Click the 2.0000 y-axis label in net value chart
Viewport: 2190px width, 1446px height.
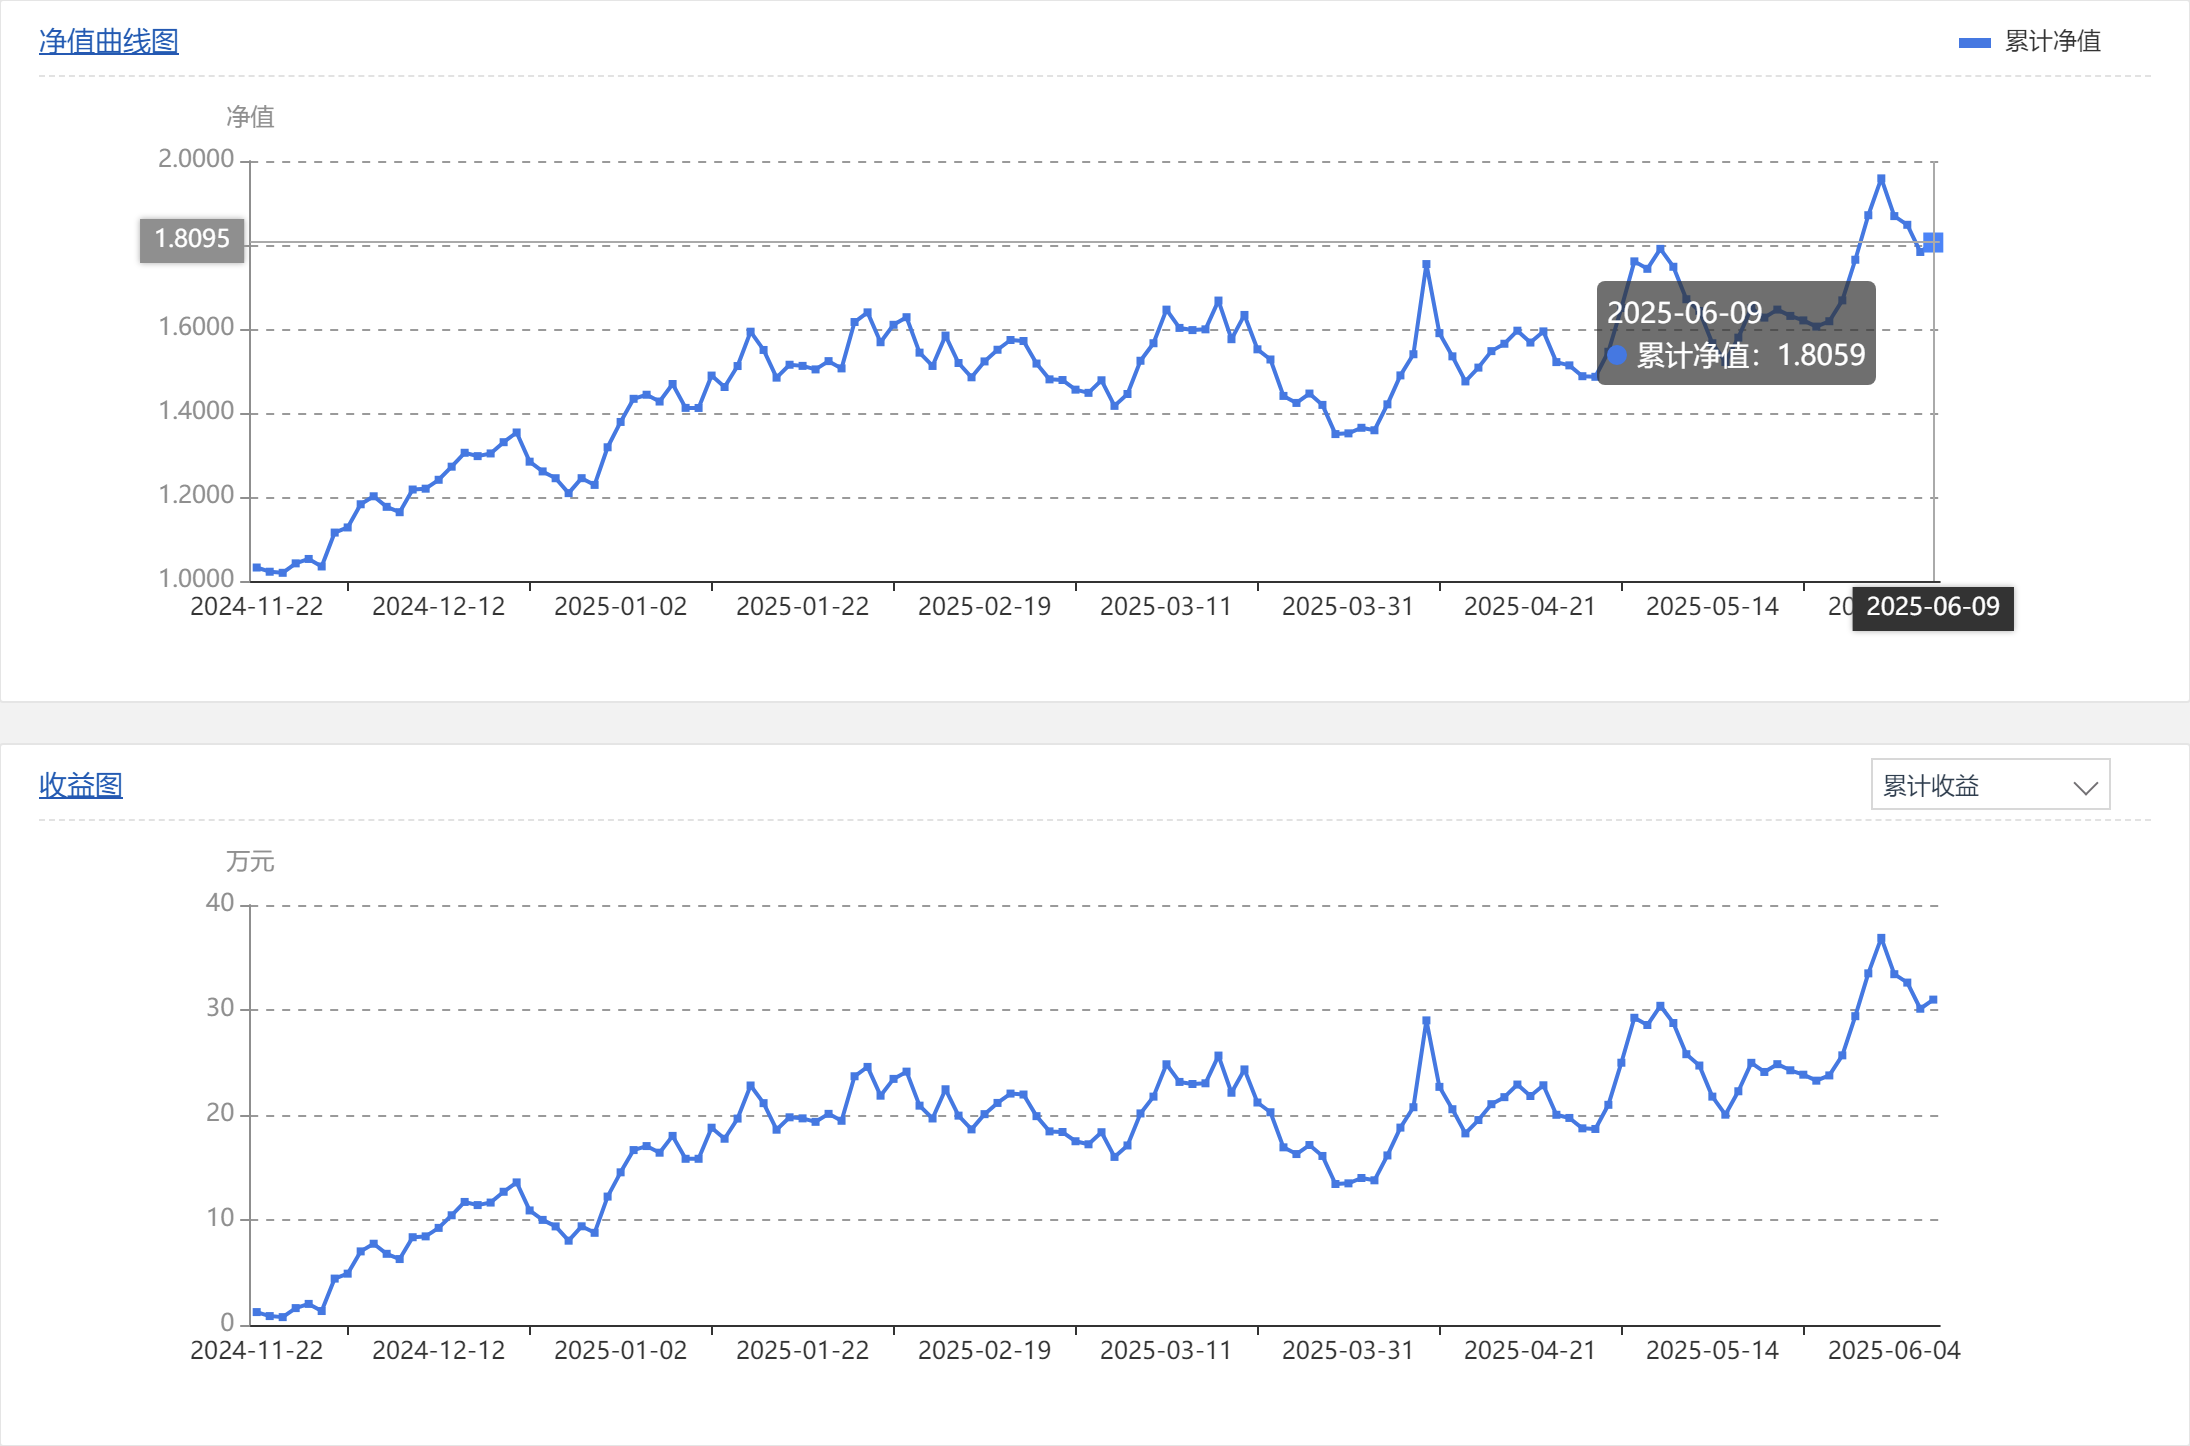[196, 159]
